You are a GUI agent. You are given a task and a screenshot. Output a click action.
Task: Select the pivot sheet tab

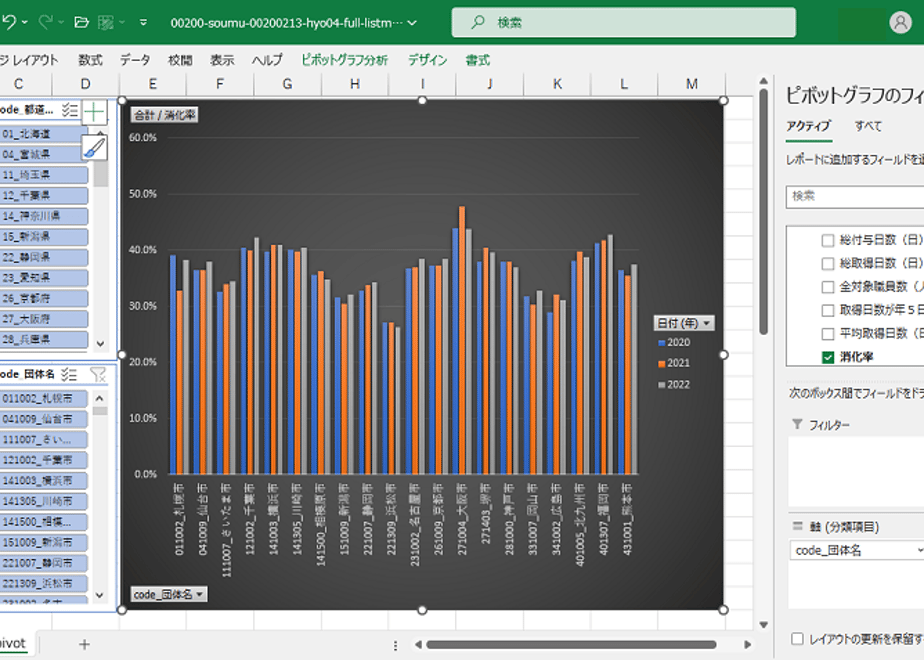pos(14,644)
